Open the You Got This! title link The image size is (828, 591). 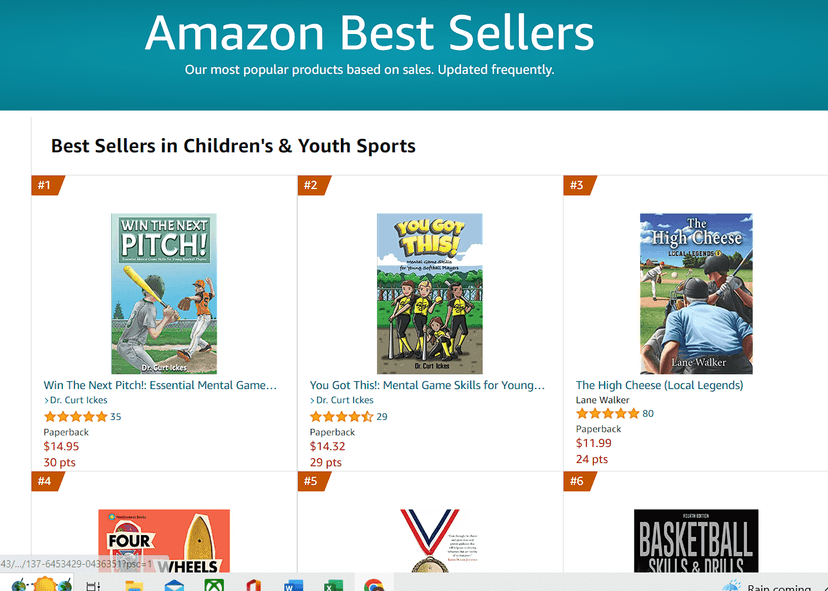(x=426, y=384)
